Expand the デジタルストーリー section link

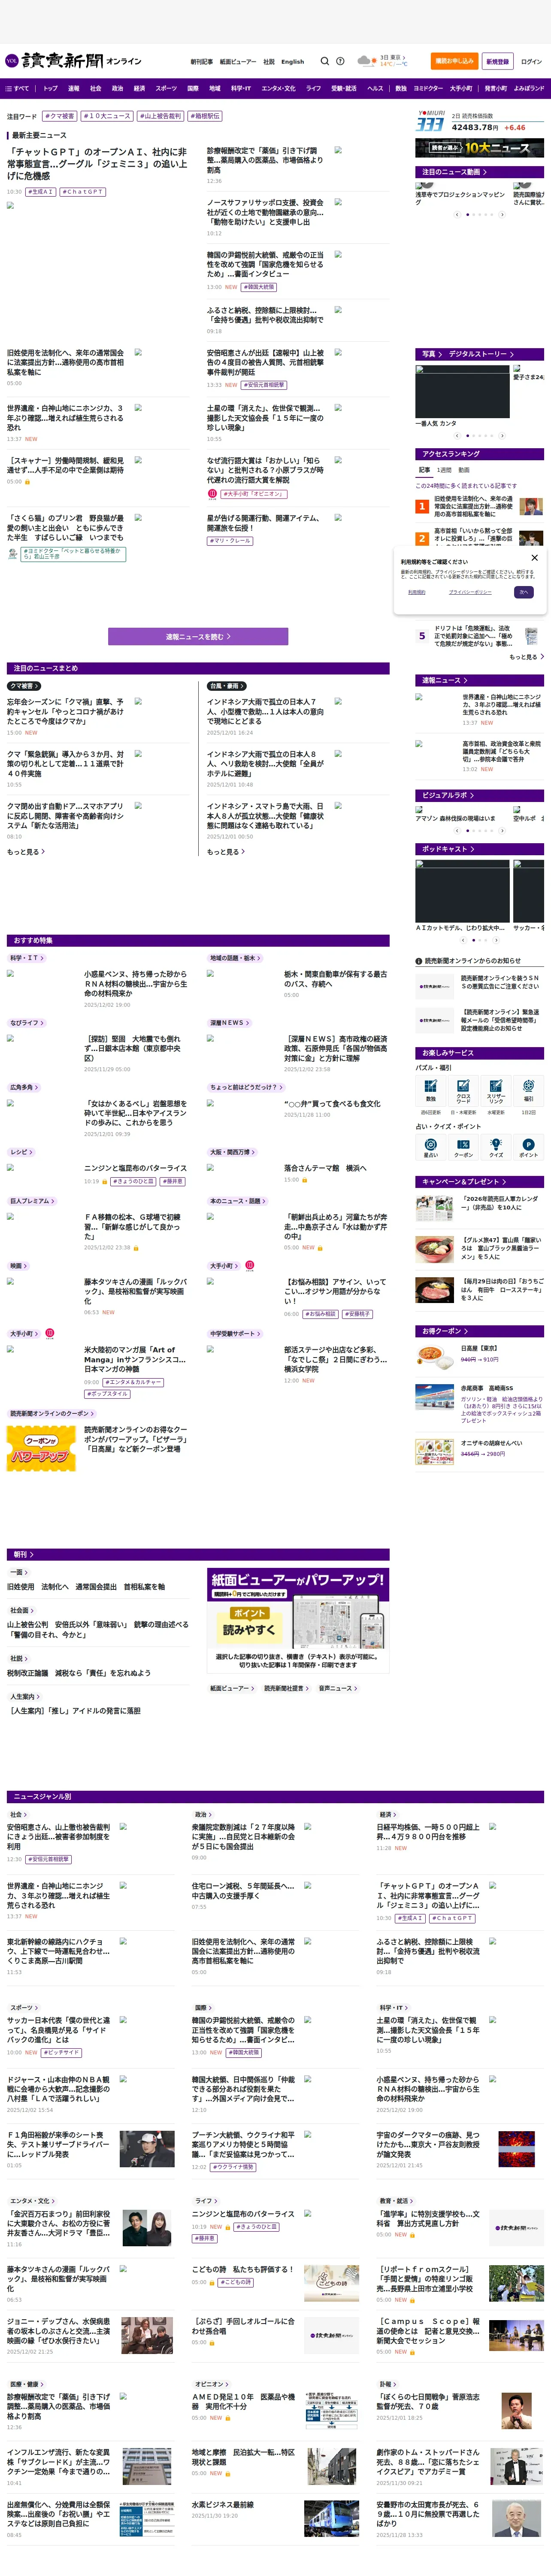click(x=481, y=354)
